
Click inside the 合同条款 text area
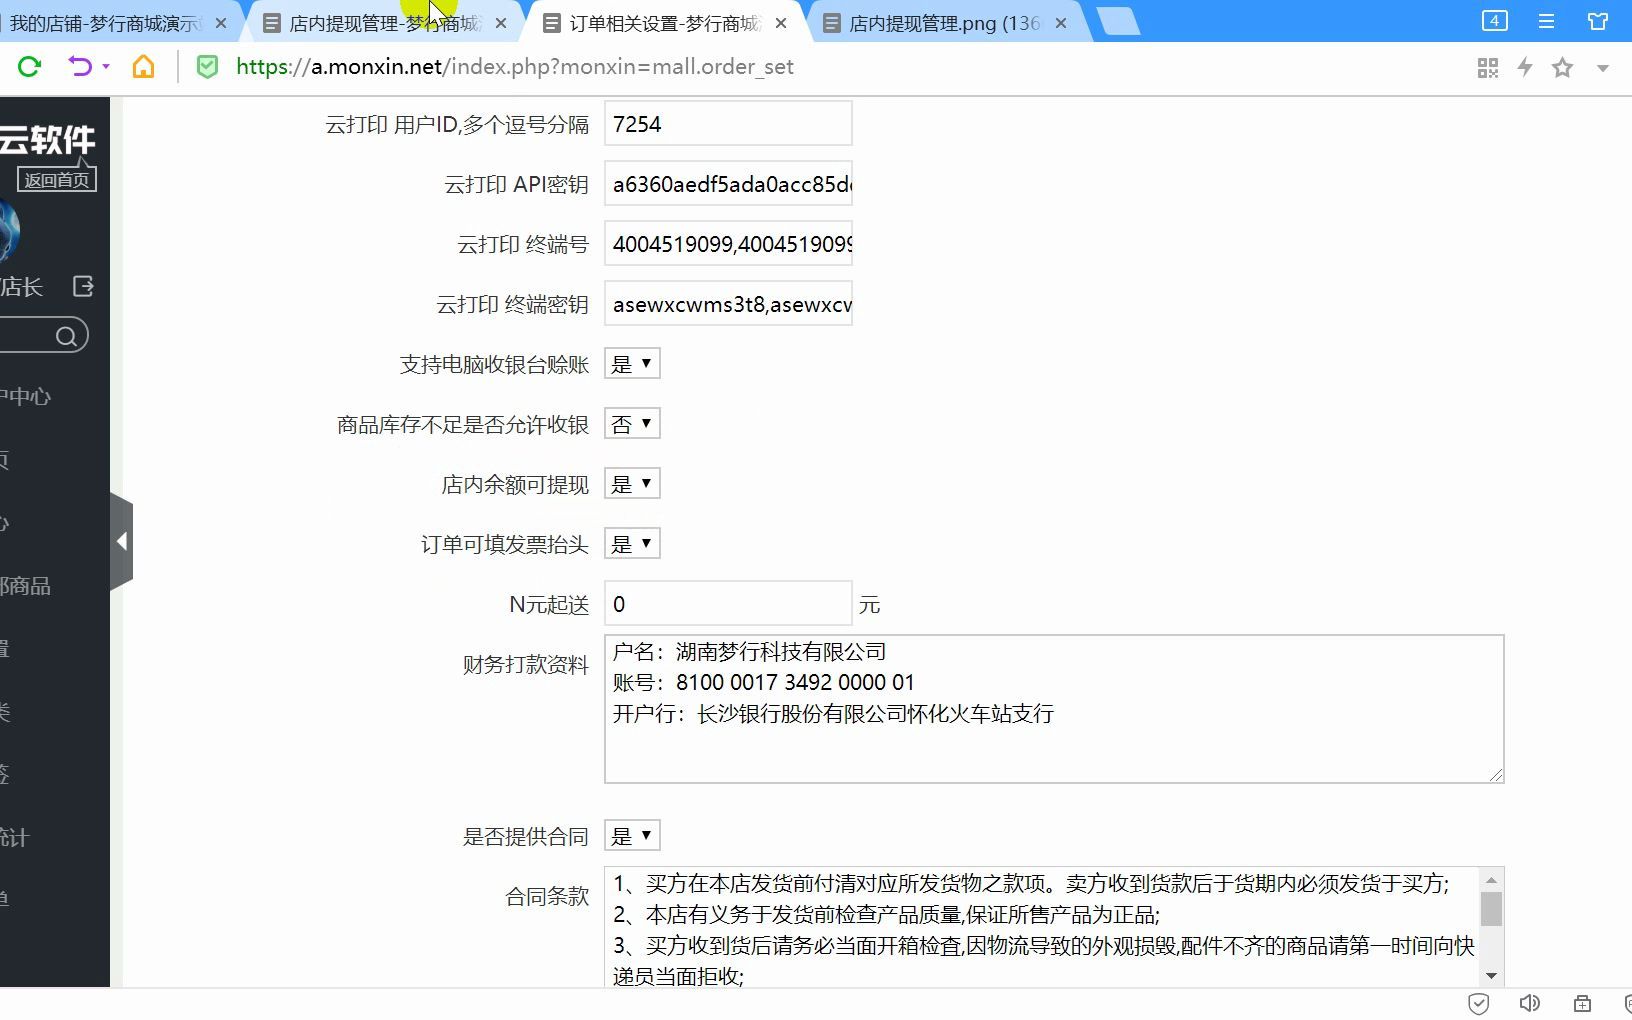[1042, 927]
